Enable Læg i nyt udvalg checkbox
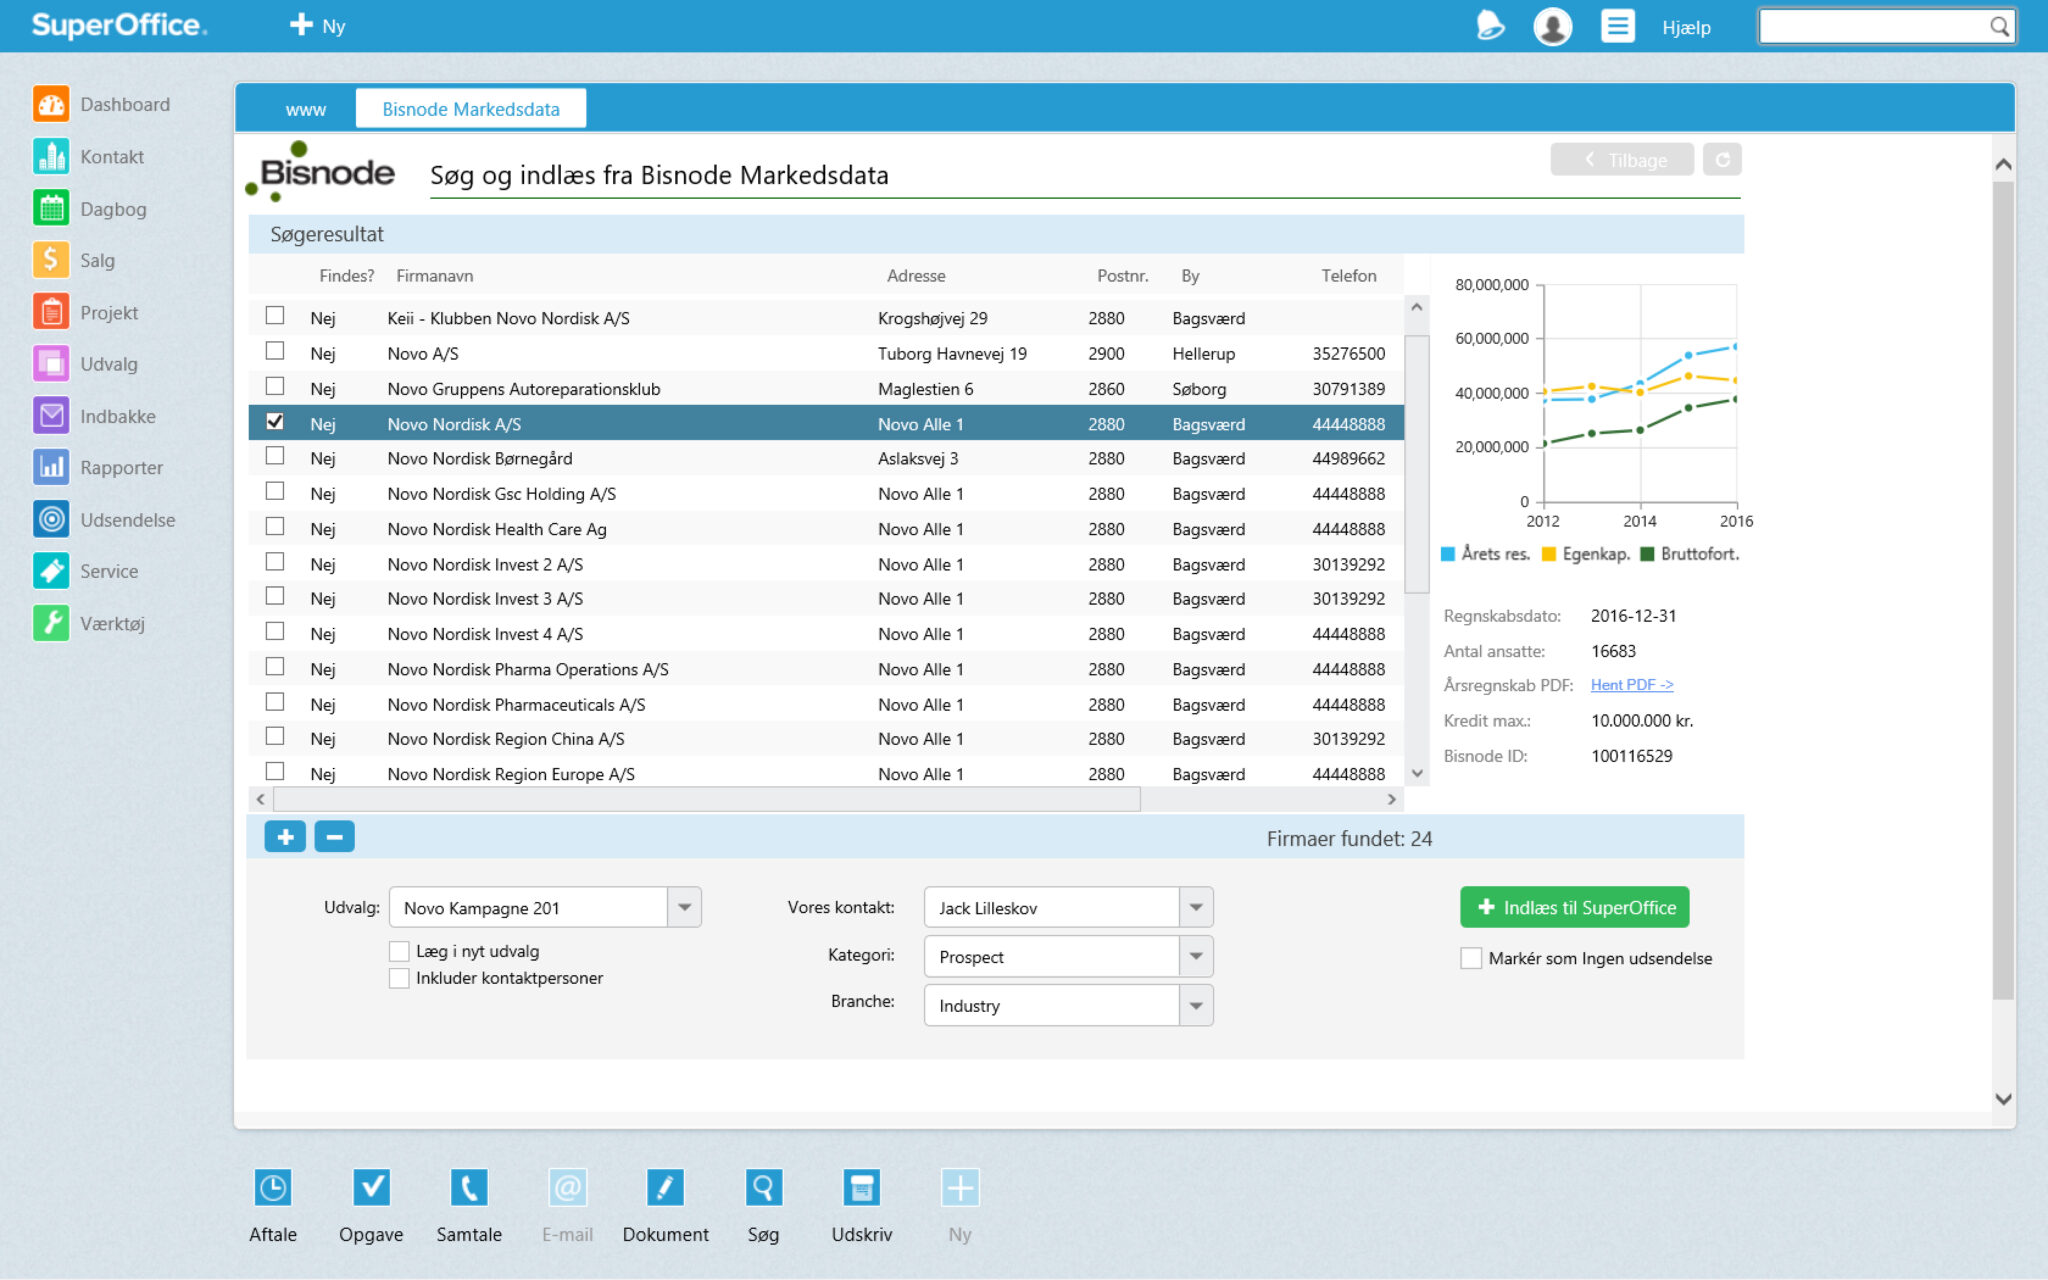 tap(399, 951)
